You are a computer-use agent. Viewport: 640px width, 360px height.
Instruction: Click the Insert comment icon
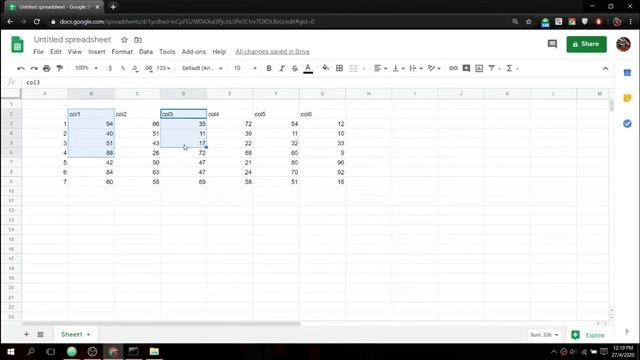(466, 69)
